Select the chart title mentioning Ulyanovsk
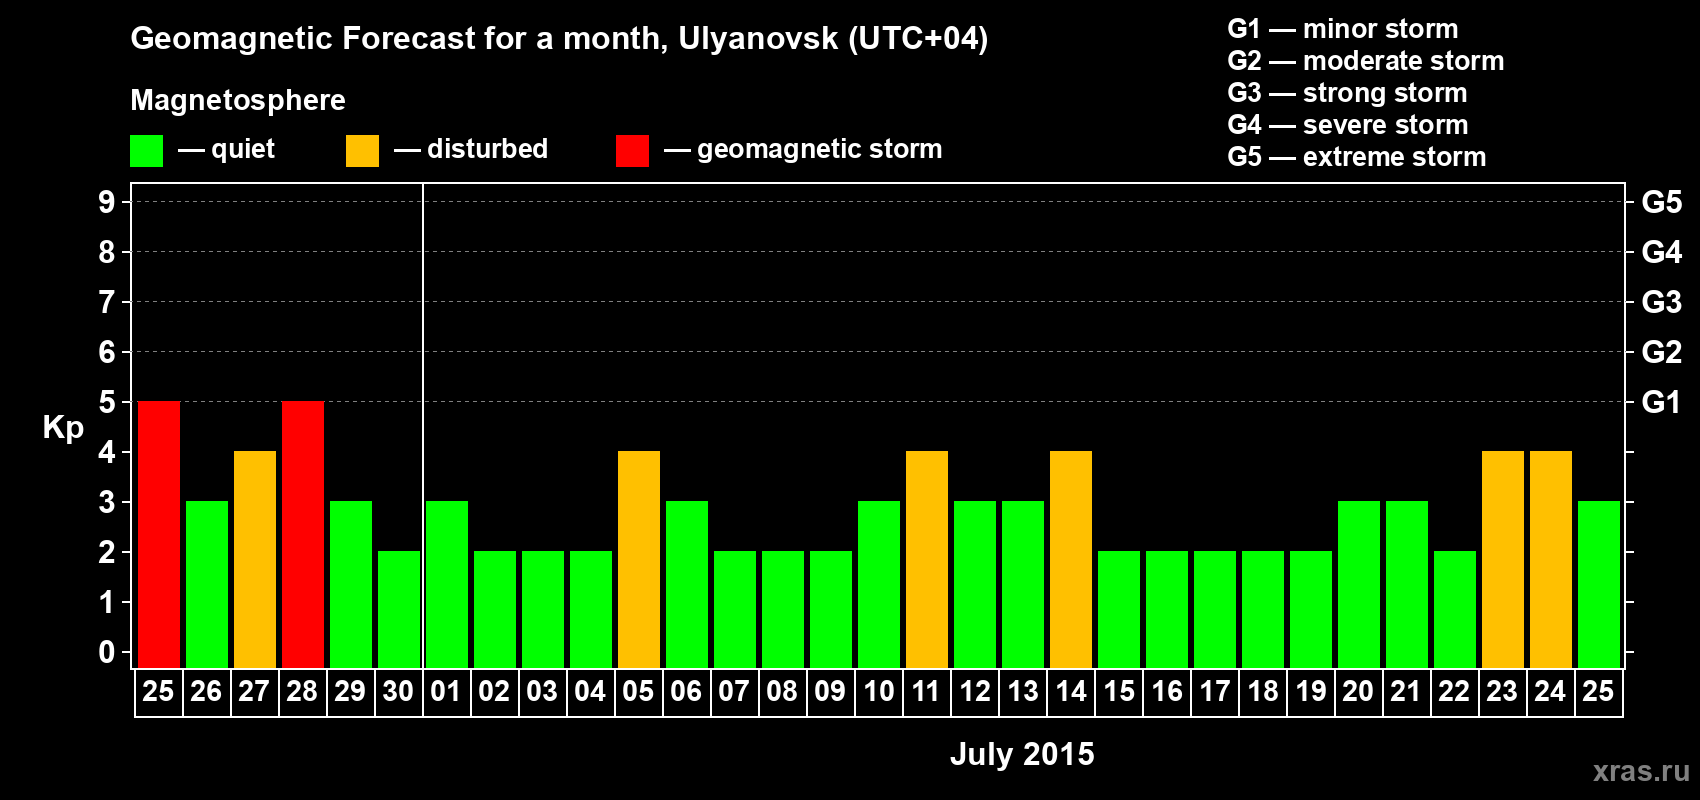Screen dimensions: 1700x800 point(559,39)
